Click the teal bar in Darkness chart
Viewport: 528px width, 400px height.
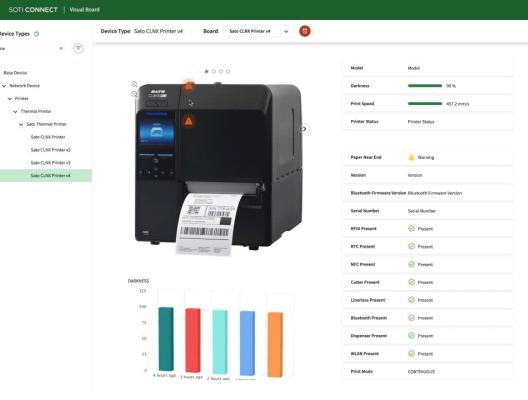tap(166, 339)
